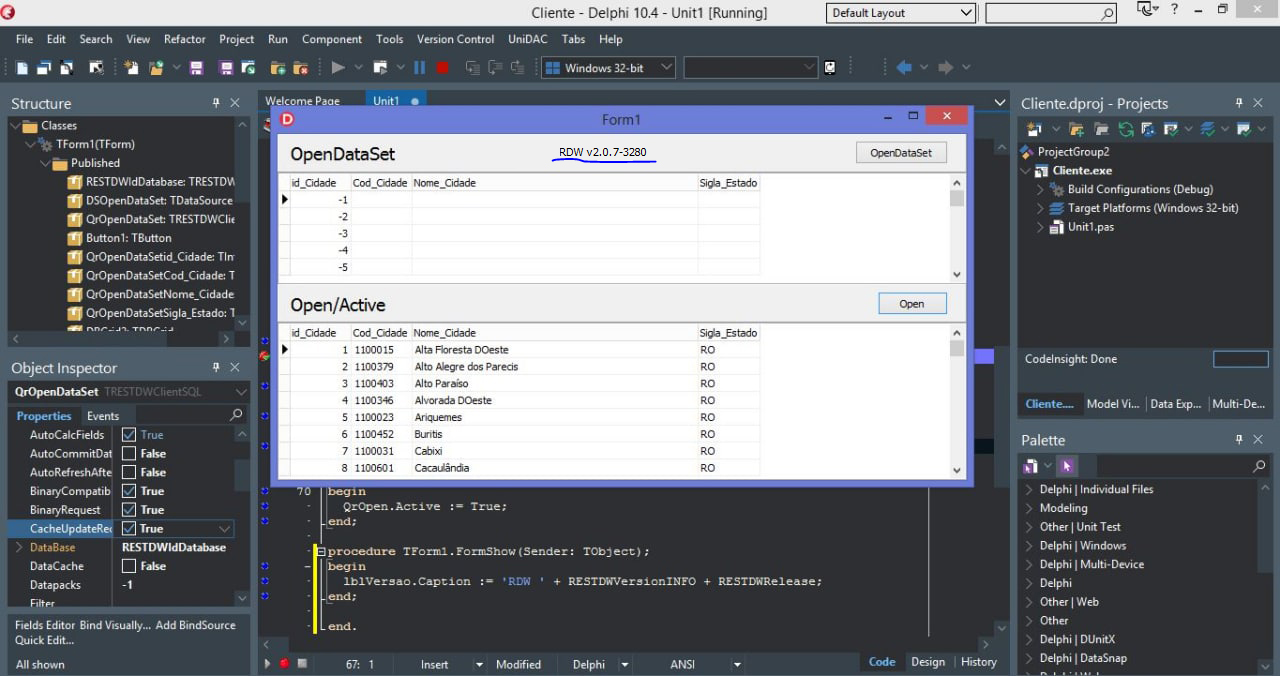The width and height of the screenshot is (1280, 676).
Task: Pin the Structure panel
Action: click(x=216, y=103)
